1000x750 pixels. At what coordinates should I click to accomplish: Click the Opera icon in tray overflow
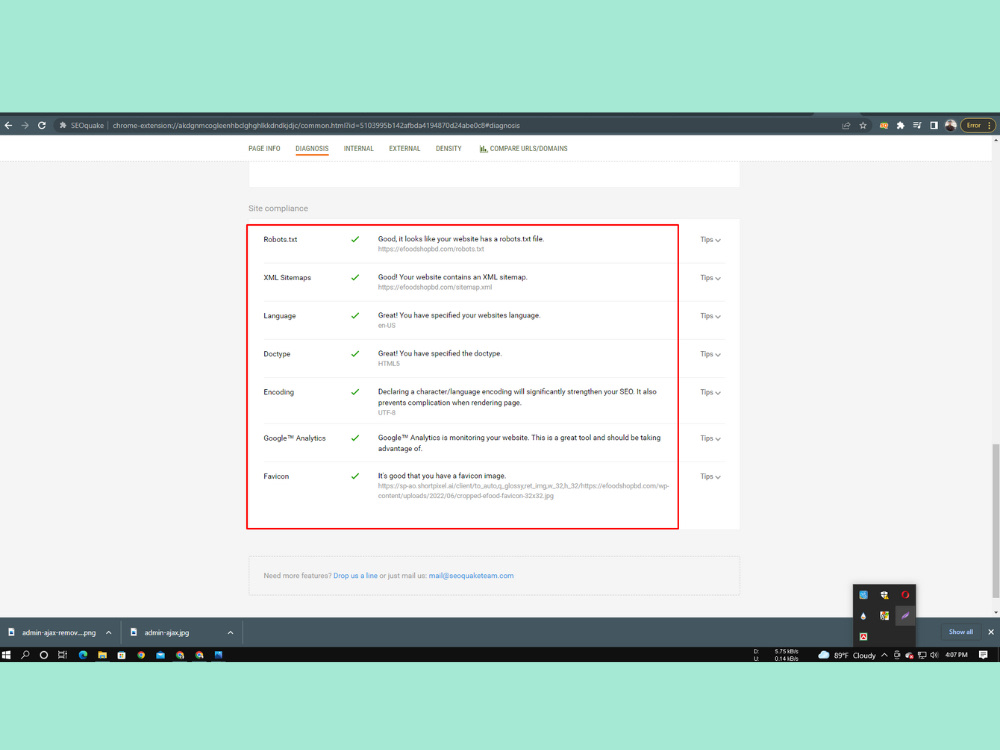[905, 595]
